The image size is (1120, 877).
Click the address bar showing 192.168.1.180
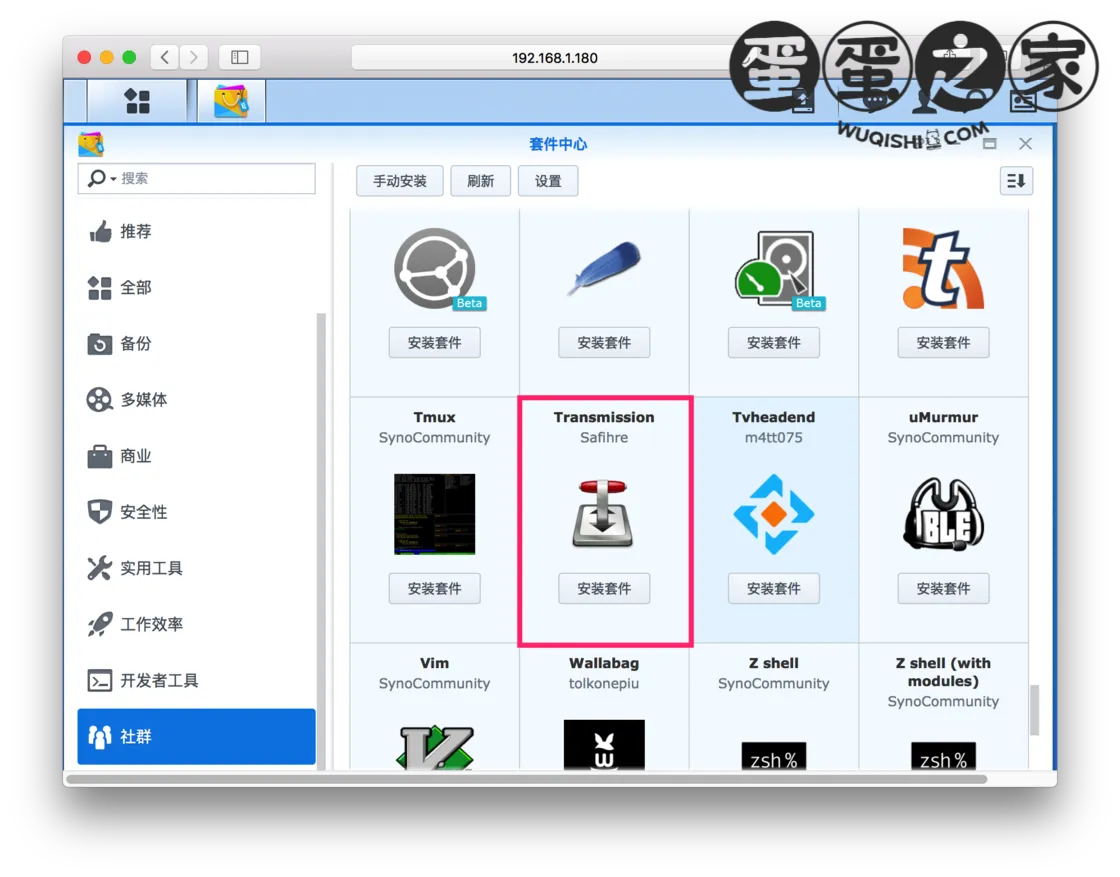pos(554,58)
